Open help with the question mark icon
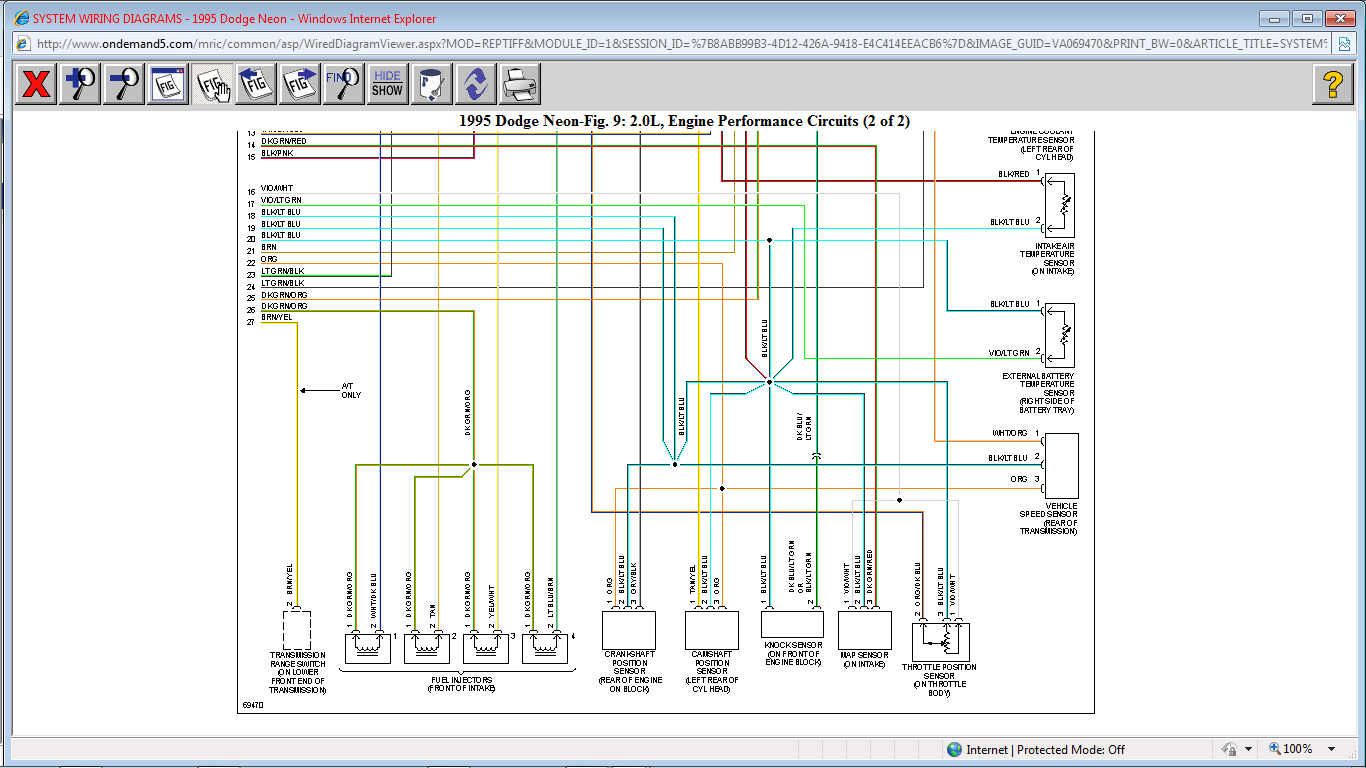The image size is (1366, 768). pyautogui.click(x=1332, y=84)
